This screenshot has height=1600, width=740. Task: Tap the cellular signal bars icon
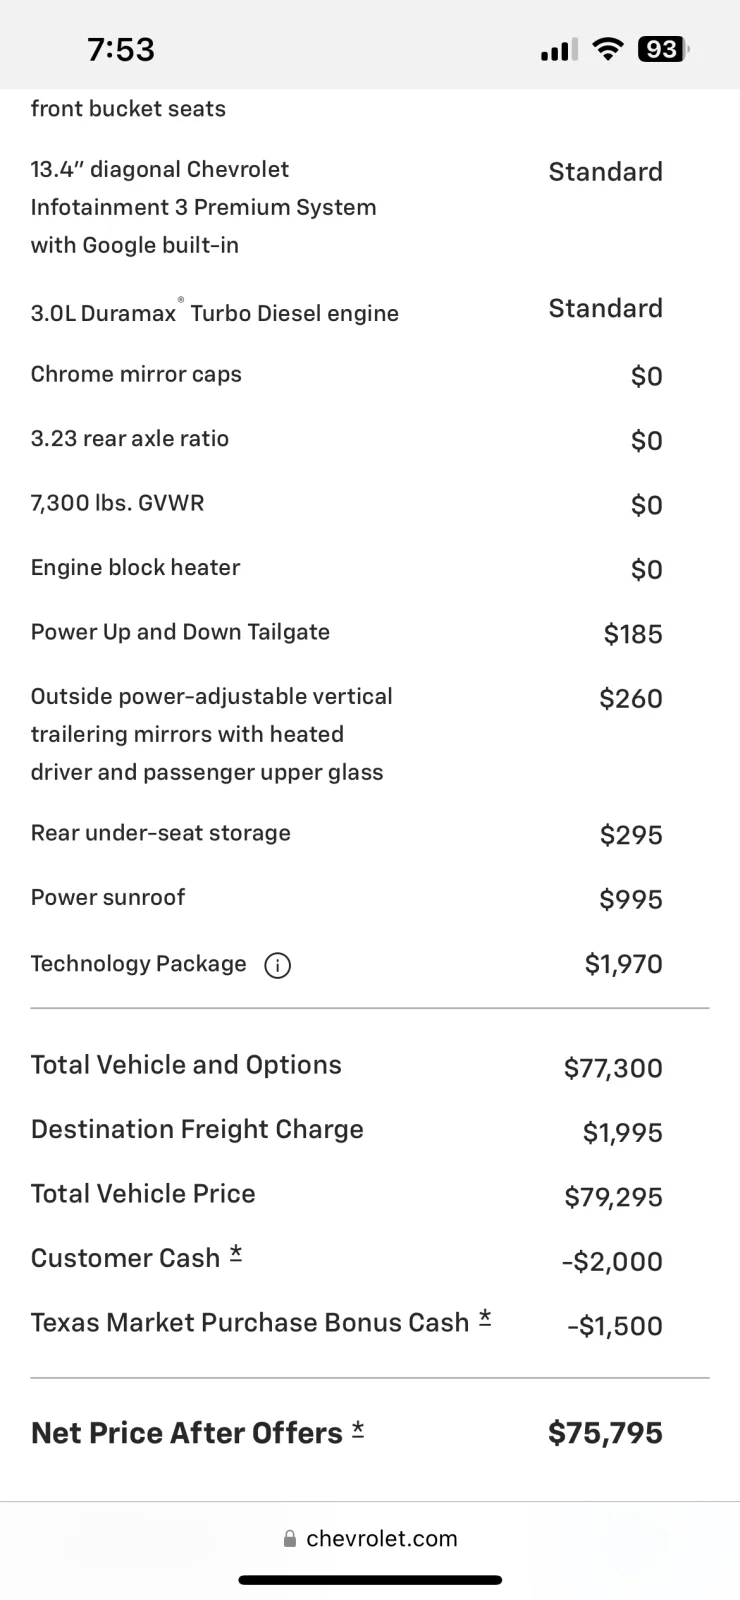click(x=559, y=50)
